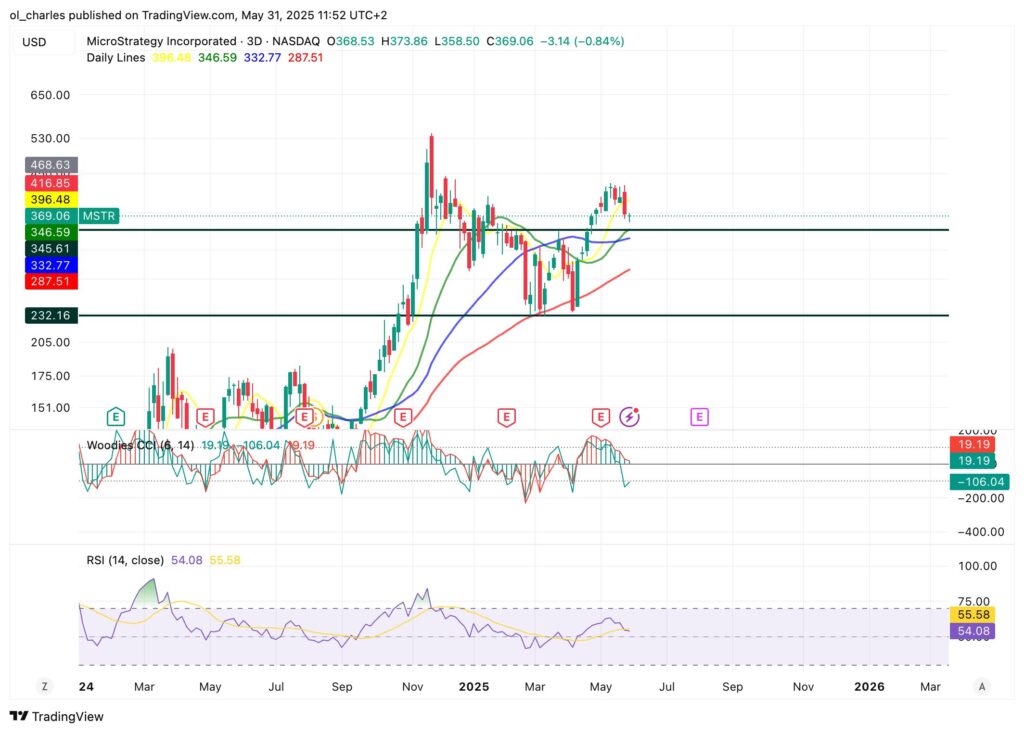Click the close value C369.06
This screenshot has width=1024, height=733.
(509, 41)
